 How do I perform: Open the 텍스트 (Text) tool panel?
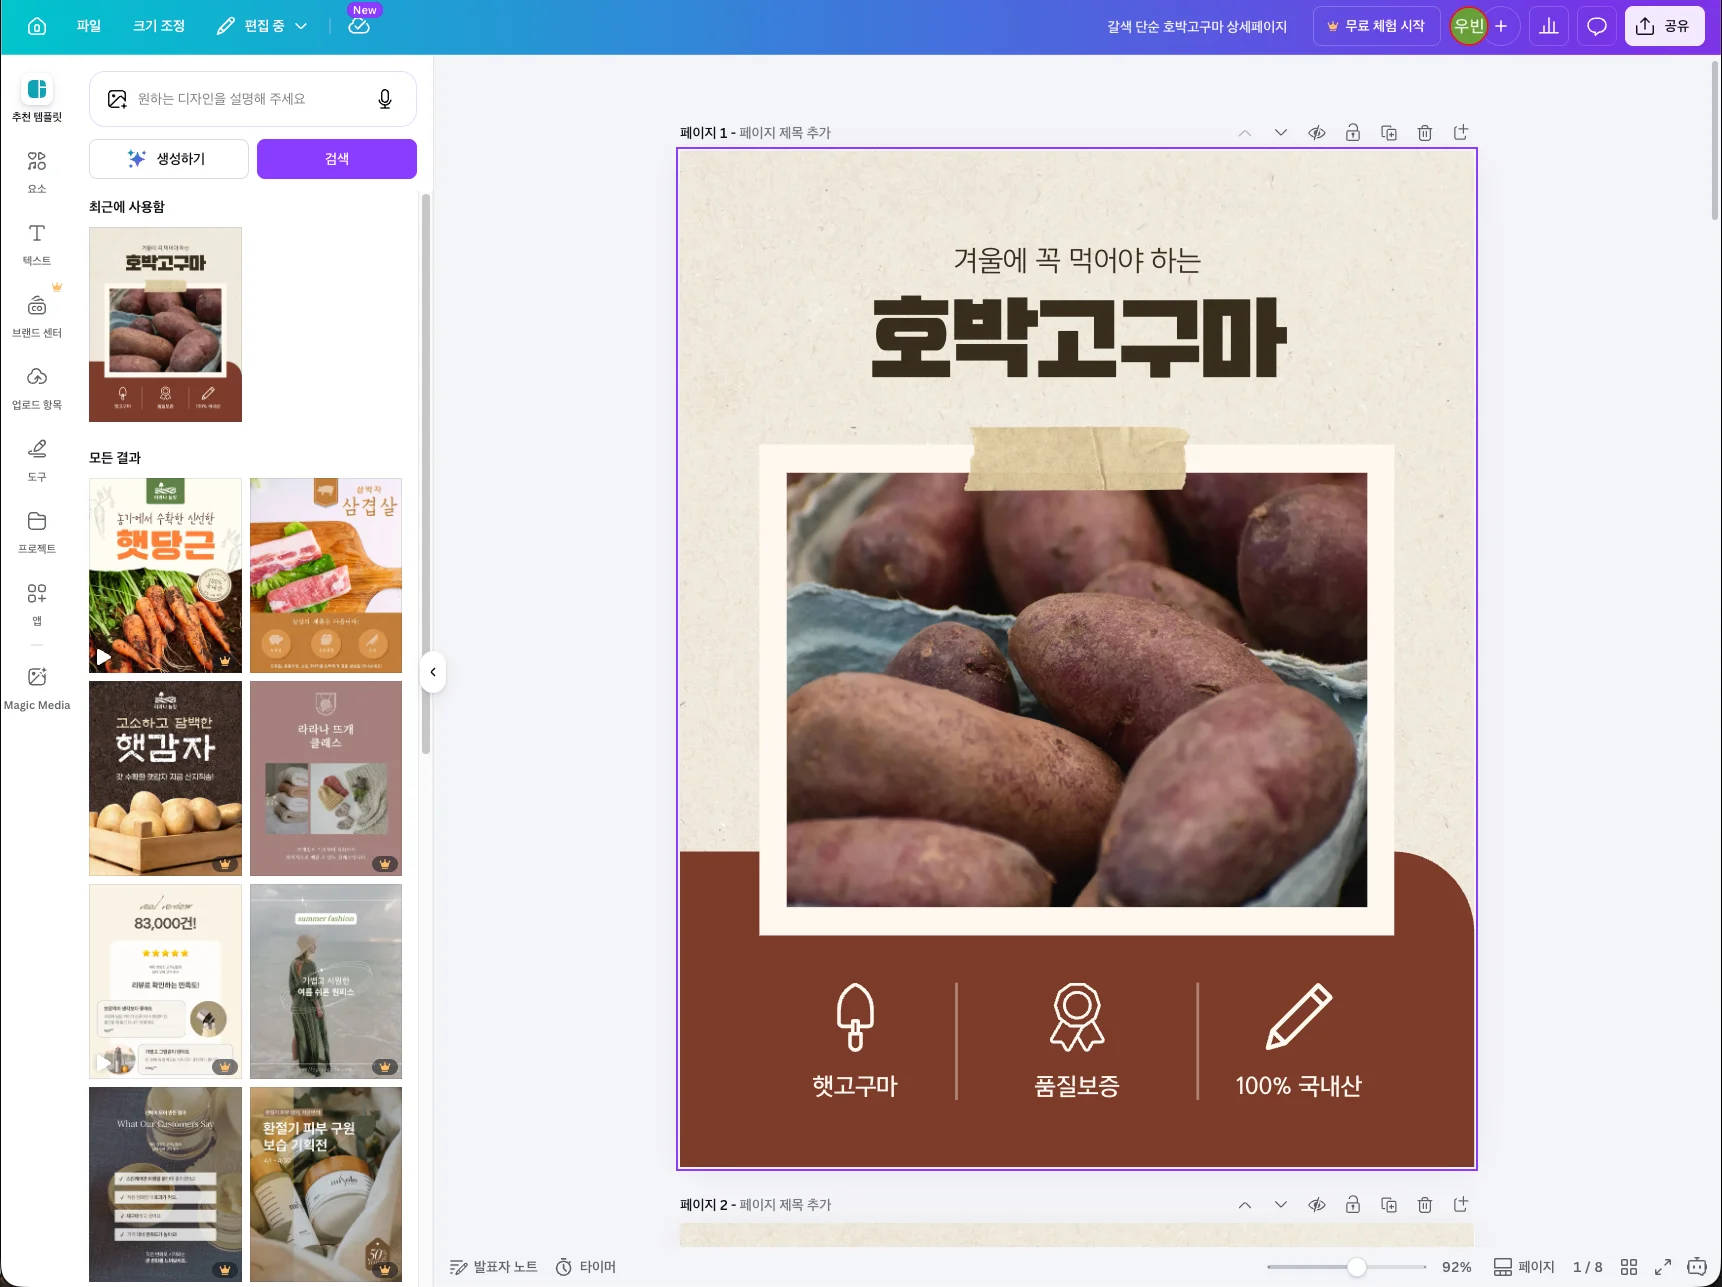tap(37, 243)
